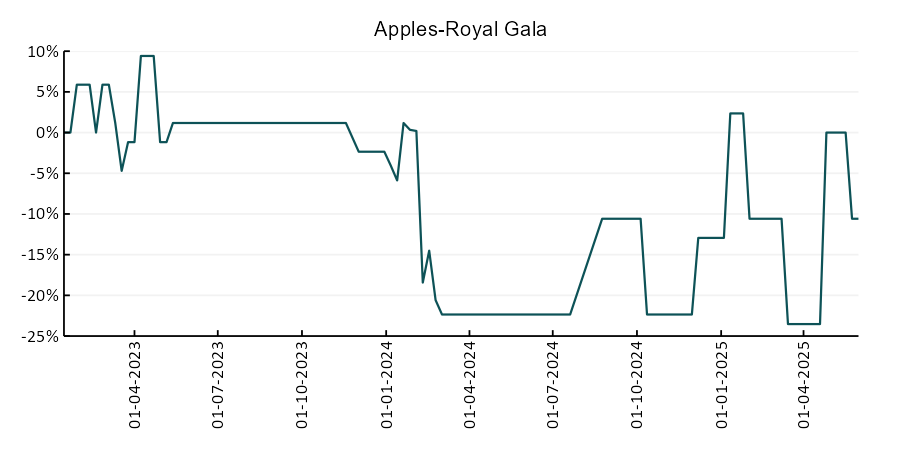Click the -15% y-axis label
900x450 pixels.
tap(41, 255)
